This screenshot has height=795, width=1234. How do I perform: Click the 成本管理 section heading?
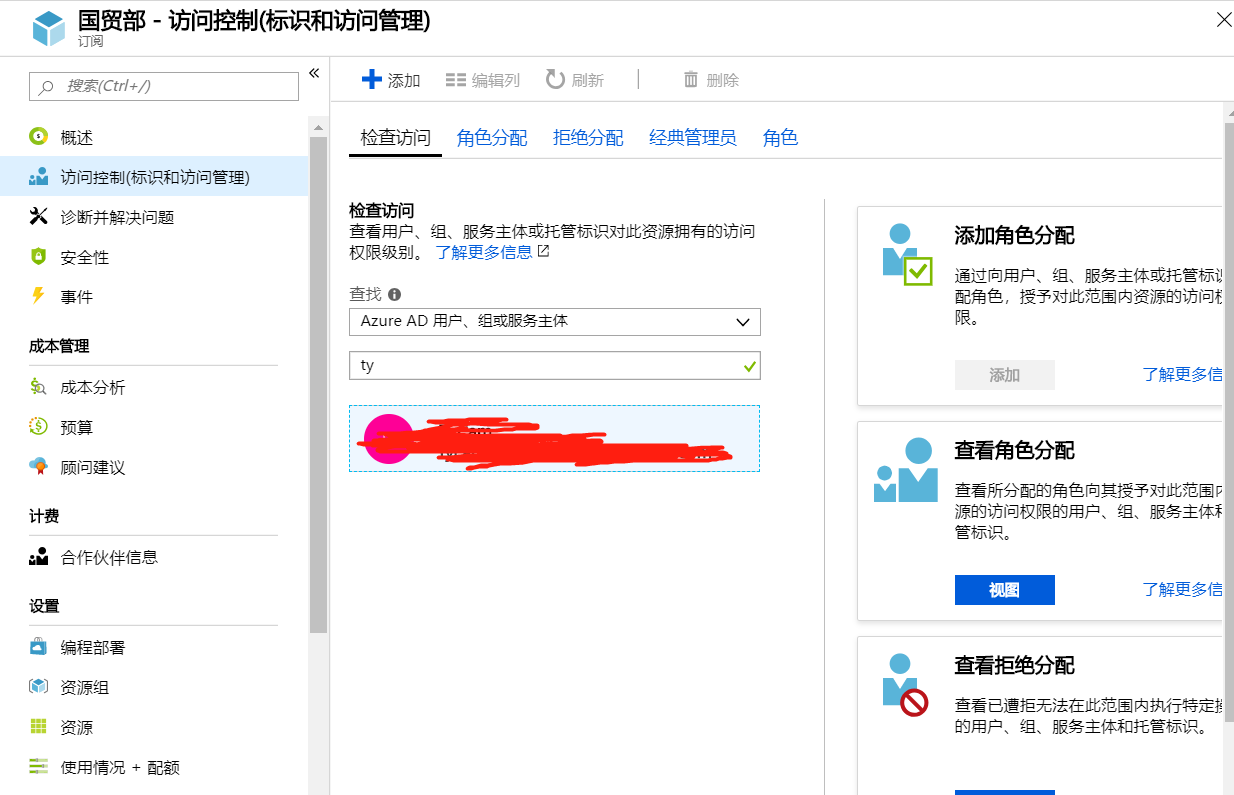click(x=59, y=346)
